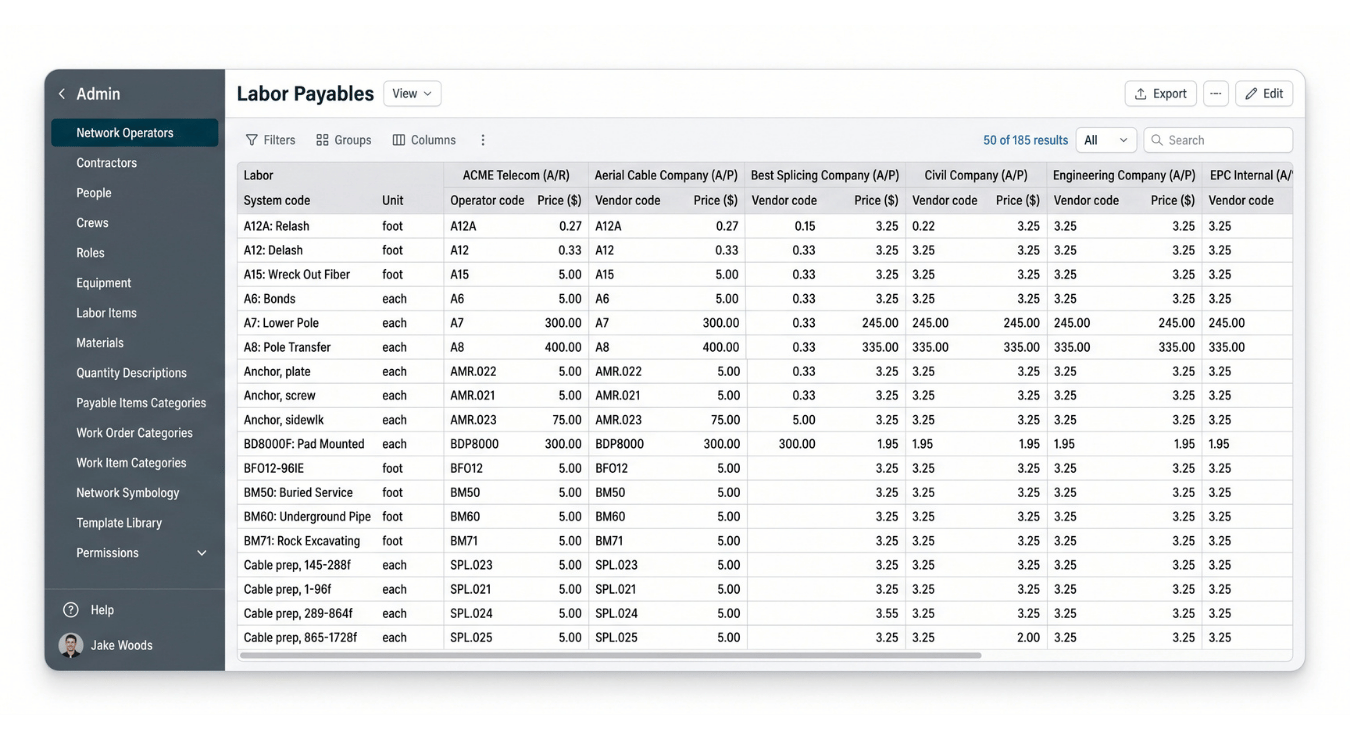Image resolution: width=1350 pixels, height=750 pixels.
Task: Open the Columns chooser
Action: (x=424, y=140)
